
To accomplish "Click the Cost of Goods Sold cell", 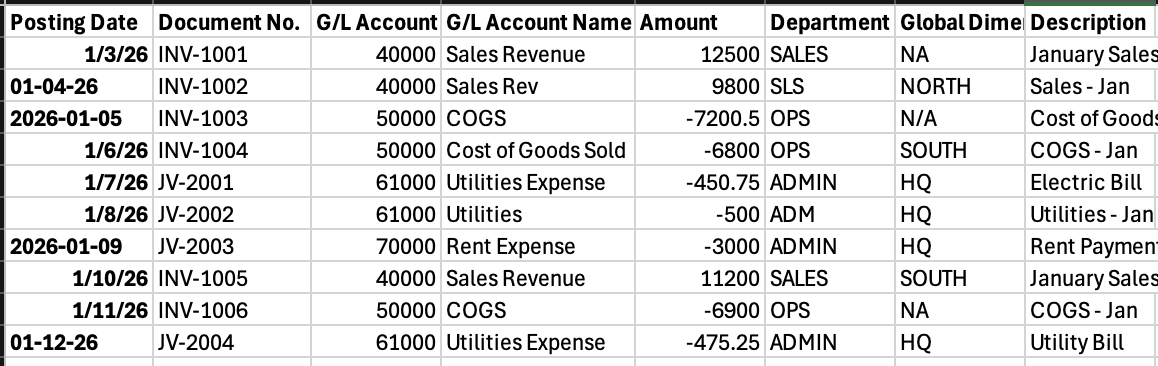I will (x=538, y=151).
